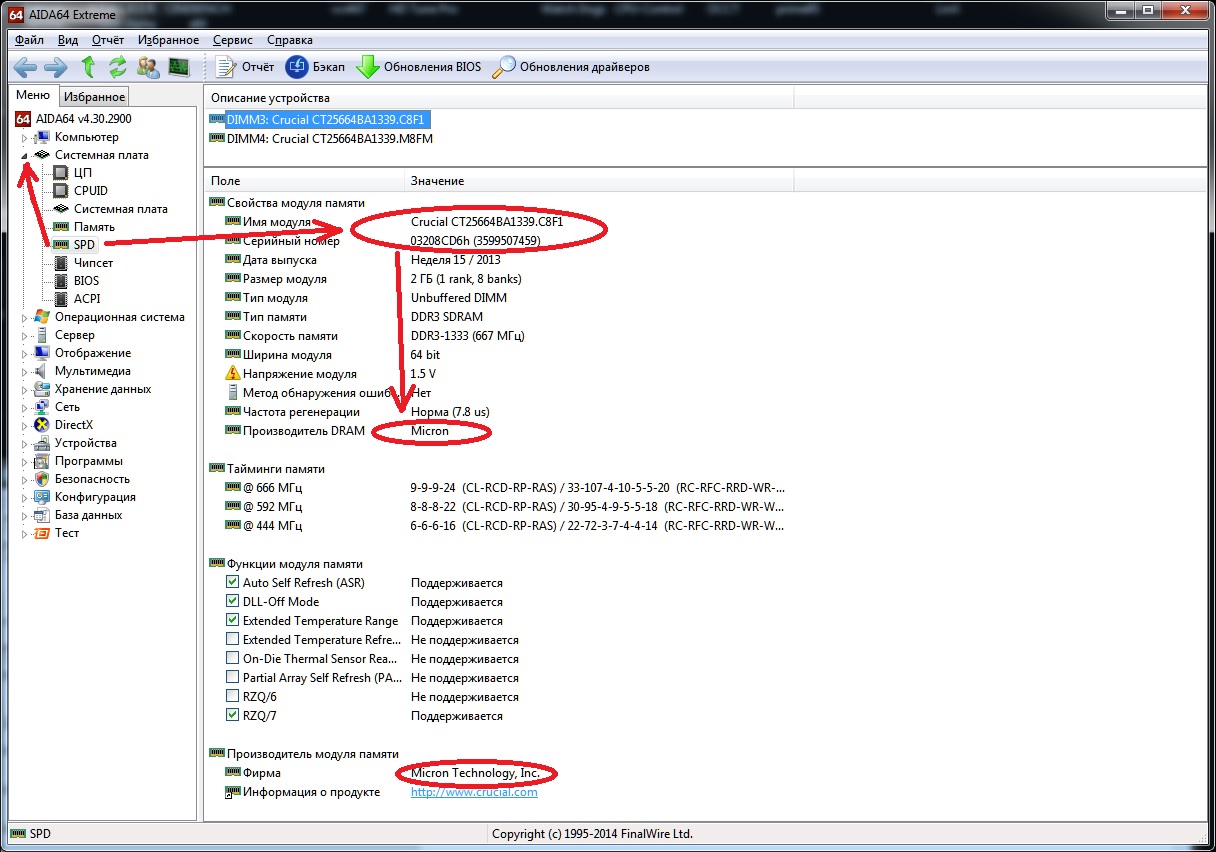The image size is (1216, 852).
Task: Click the Мультимедиа icon in tree
Action: (x=43, y=371)
